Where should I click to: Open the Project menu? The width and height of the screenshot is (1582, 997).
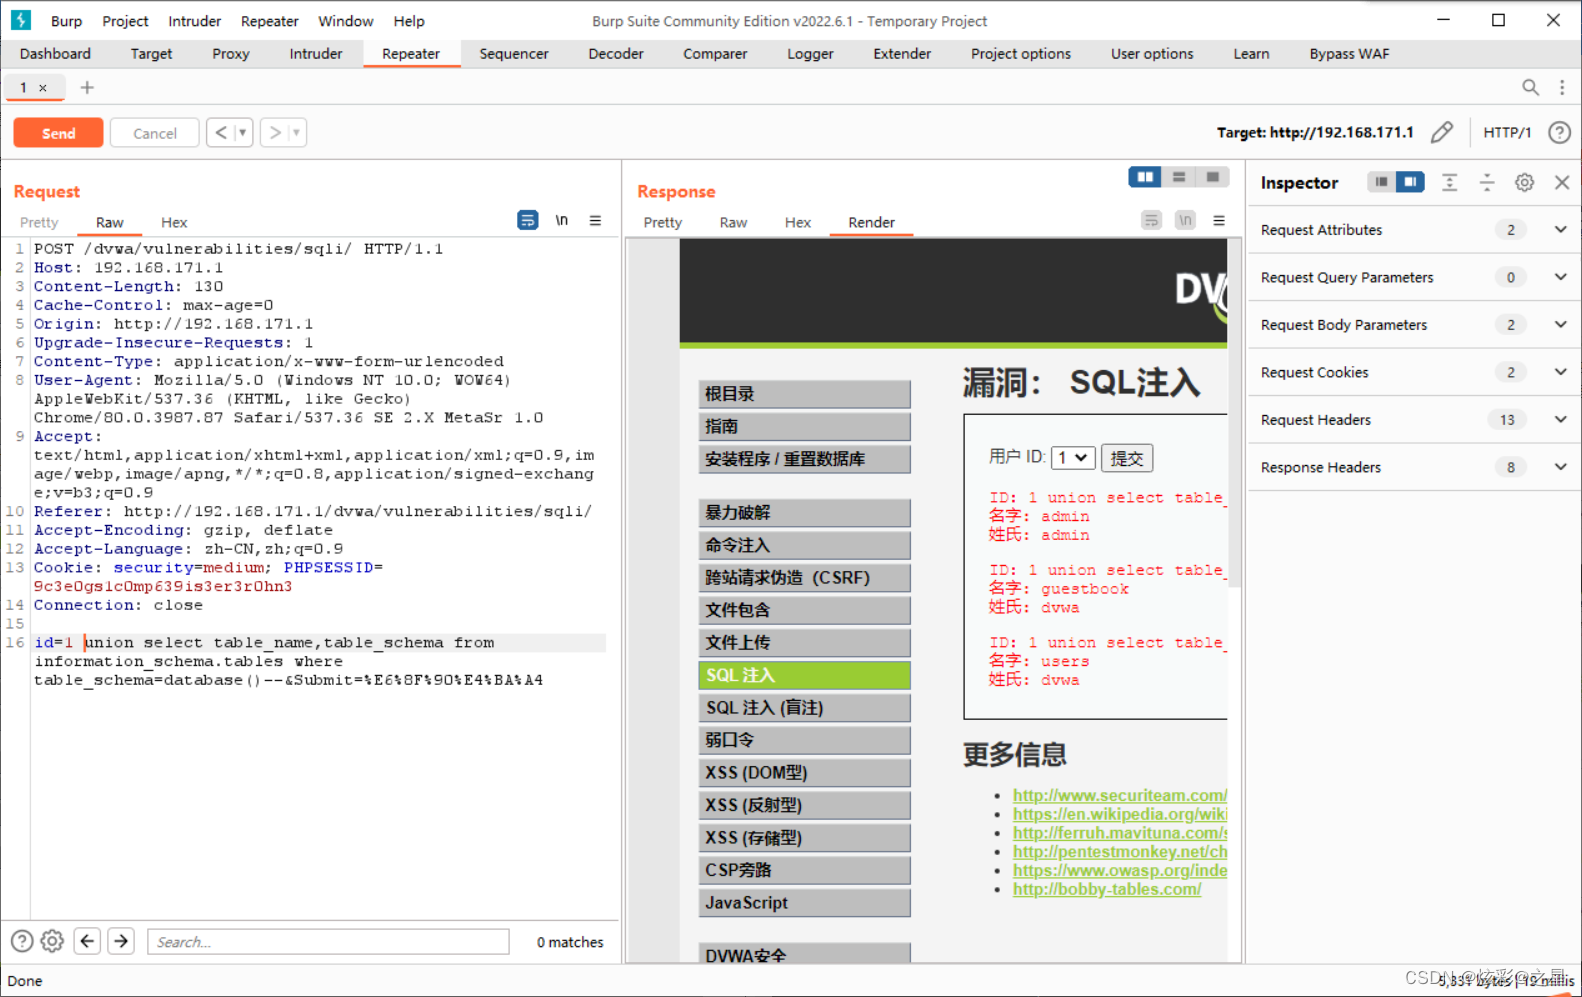click(125, 21)
